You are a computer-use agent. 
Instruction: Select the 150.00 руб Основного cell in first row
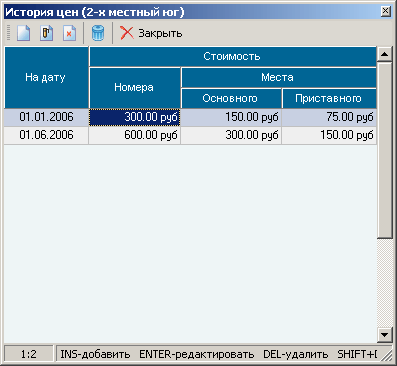(x=231, y=117)
